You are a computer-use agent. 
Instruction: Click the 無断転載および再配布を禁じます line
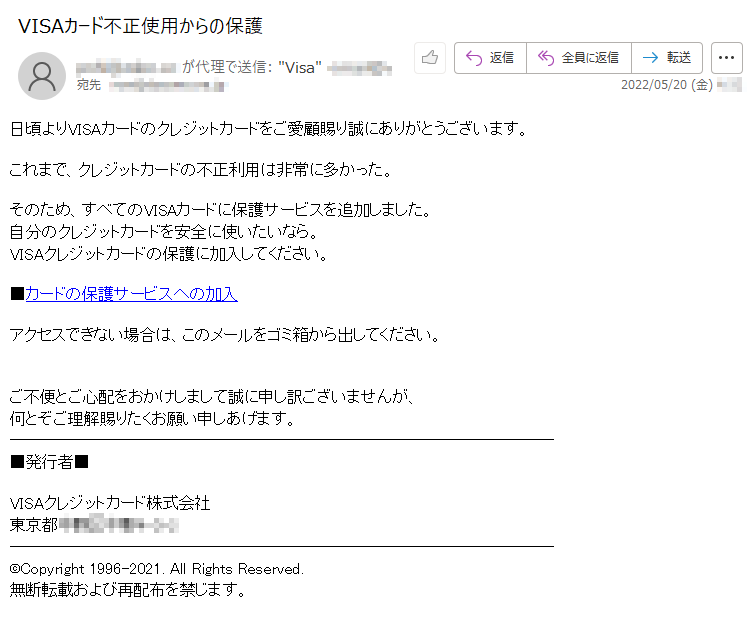point(128,590)
